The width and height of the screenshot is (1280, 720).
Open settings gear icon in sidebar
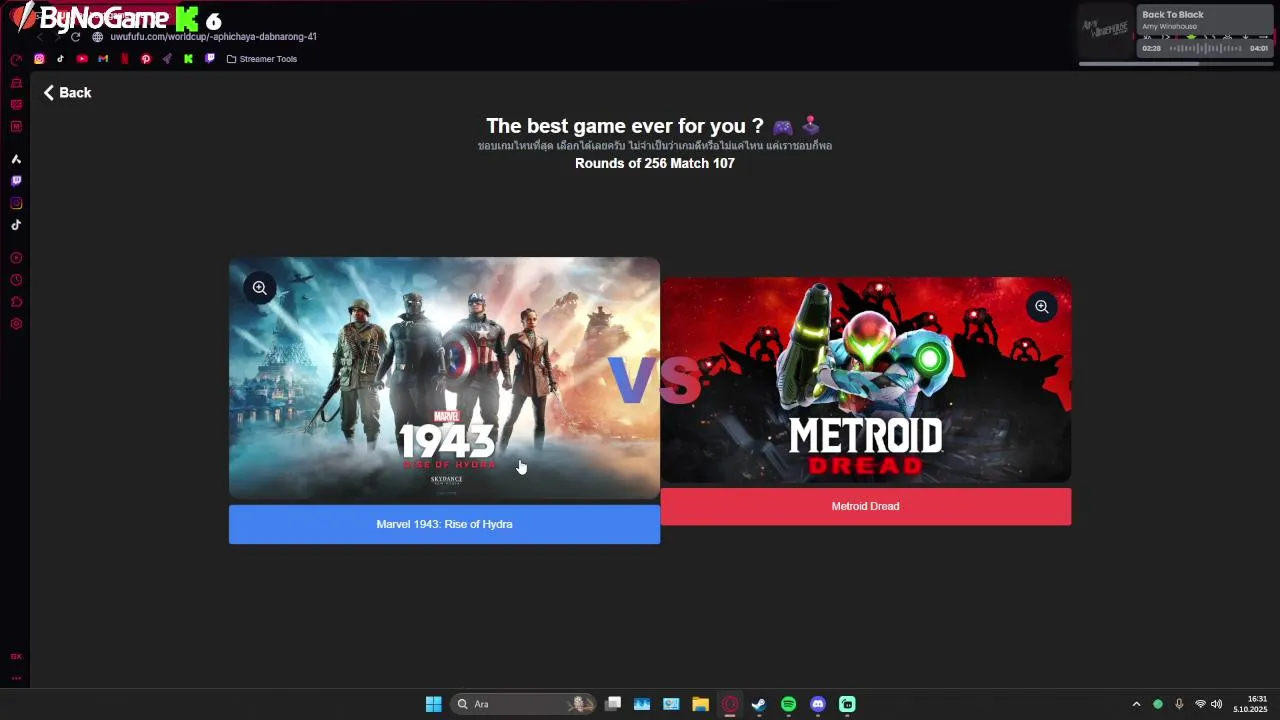point(16,324)
